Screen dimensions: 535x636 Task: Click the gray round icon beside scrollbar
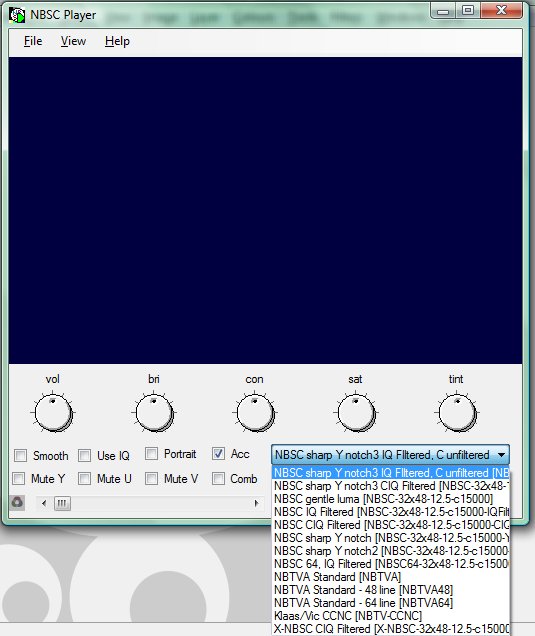(x=17, y=503)
